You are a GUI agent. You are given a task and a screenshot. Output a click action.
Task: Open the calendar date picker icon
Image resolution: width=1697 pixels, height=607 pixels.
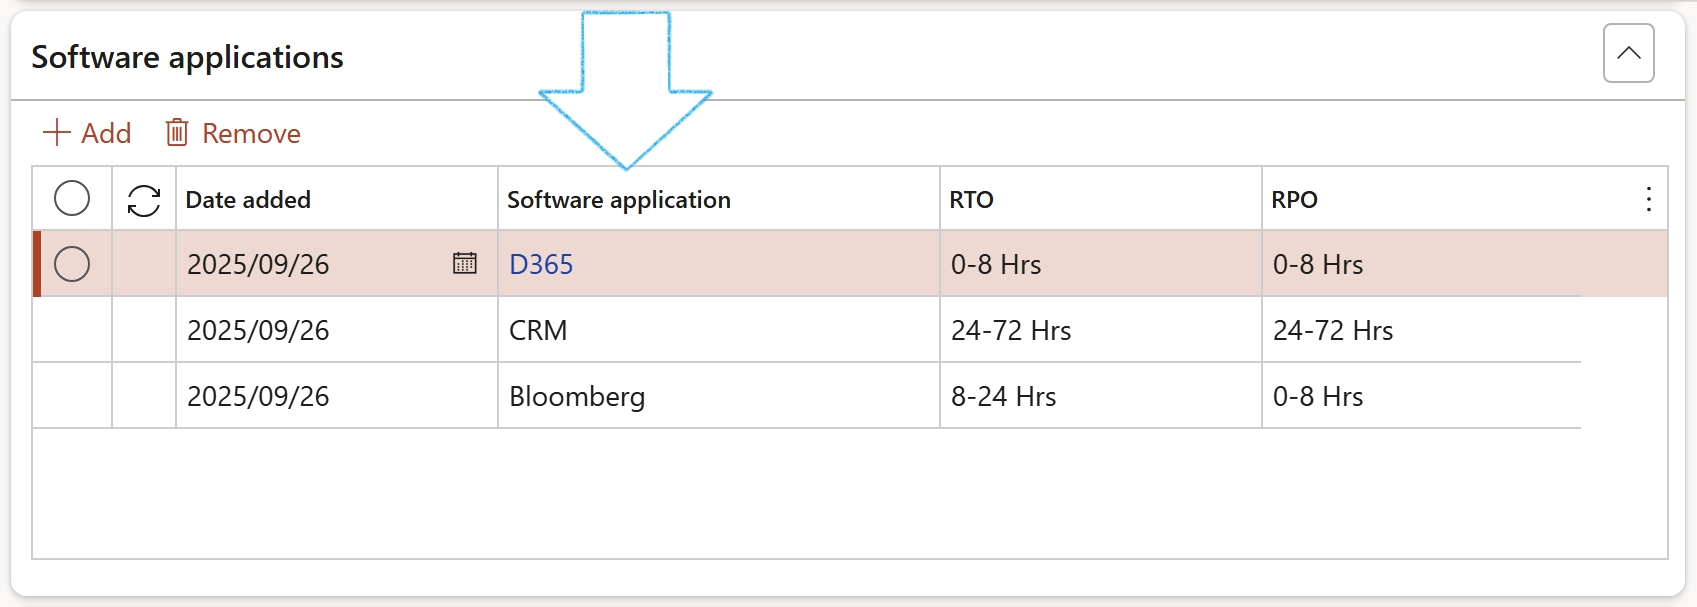pos(465,263)
